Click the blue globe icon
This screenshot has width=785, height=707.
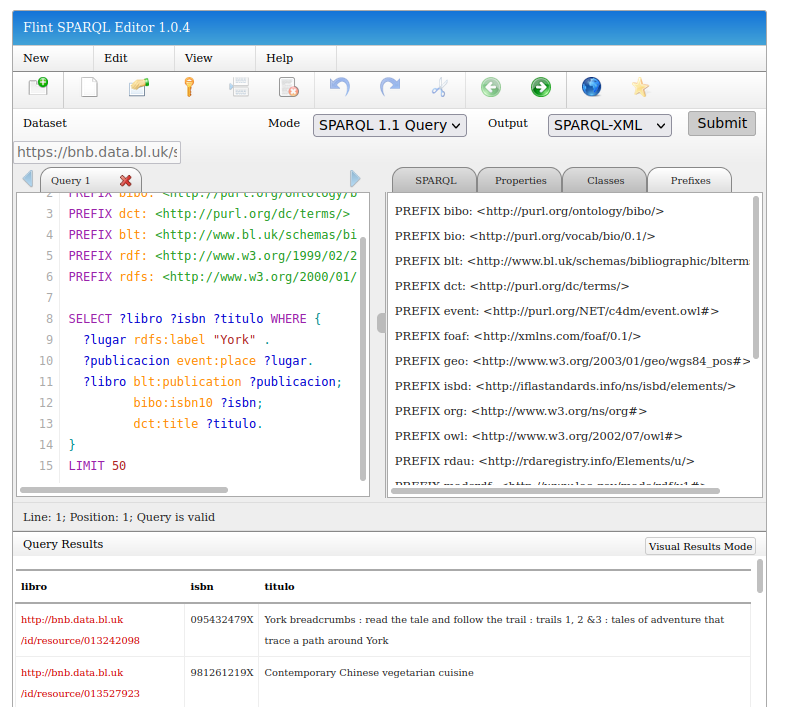591,88
